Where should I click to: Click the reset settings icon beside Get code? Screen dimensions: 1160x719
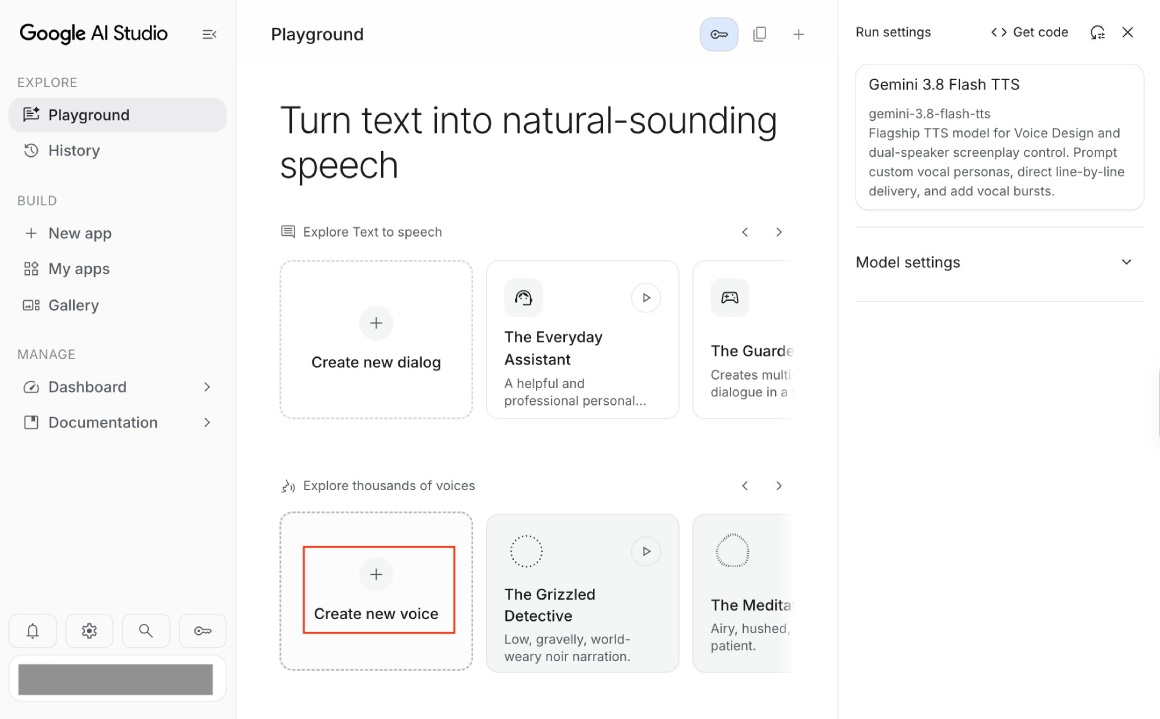[1097, 32]
